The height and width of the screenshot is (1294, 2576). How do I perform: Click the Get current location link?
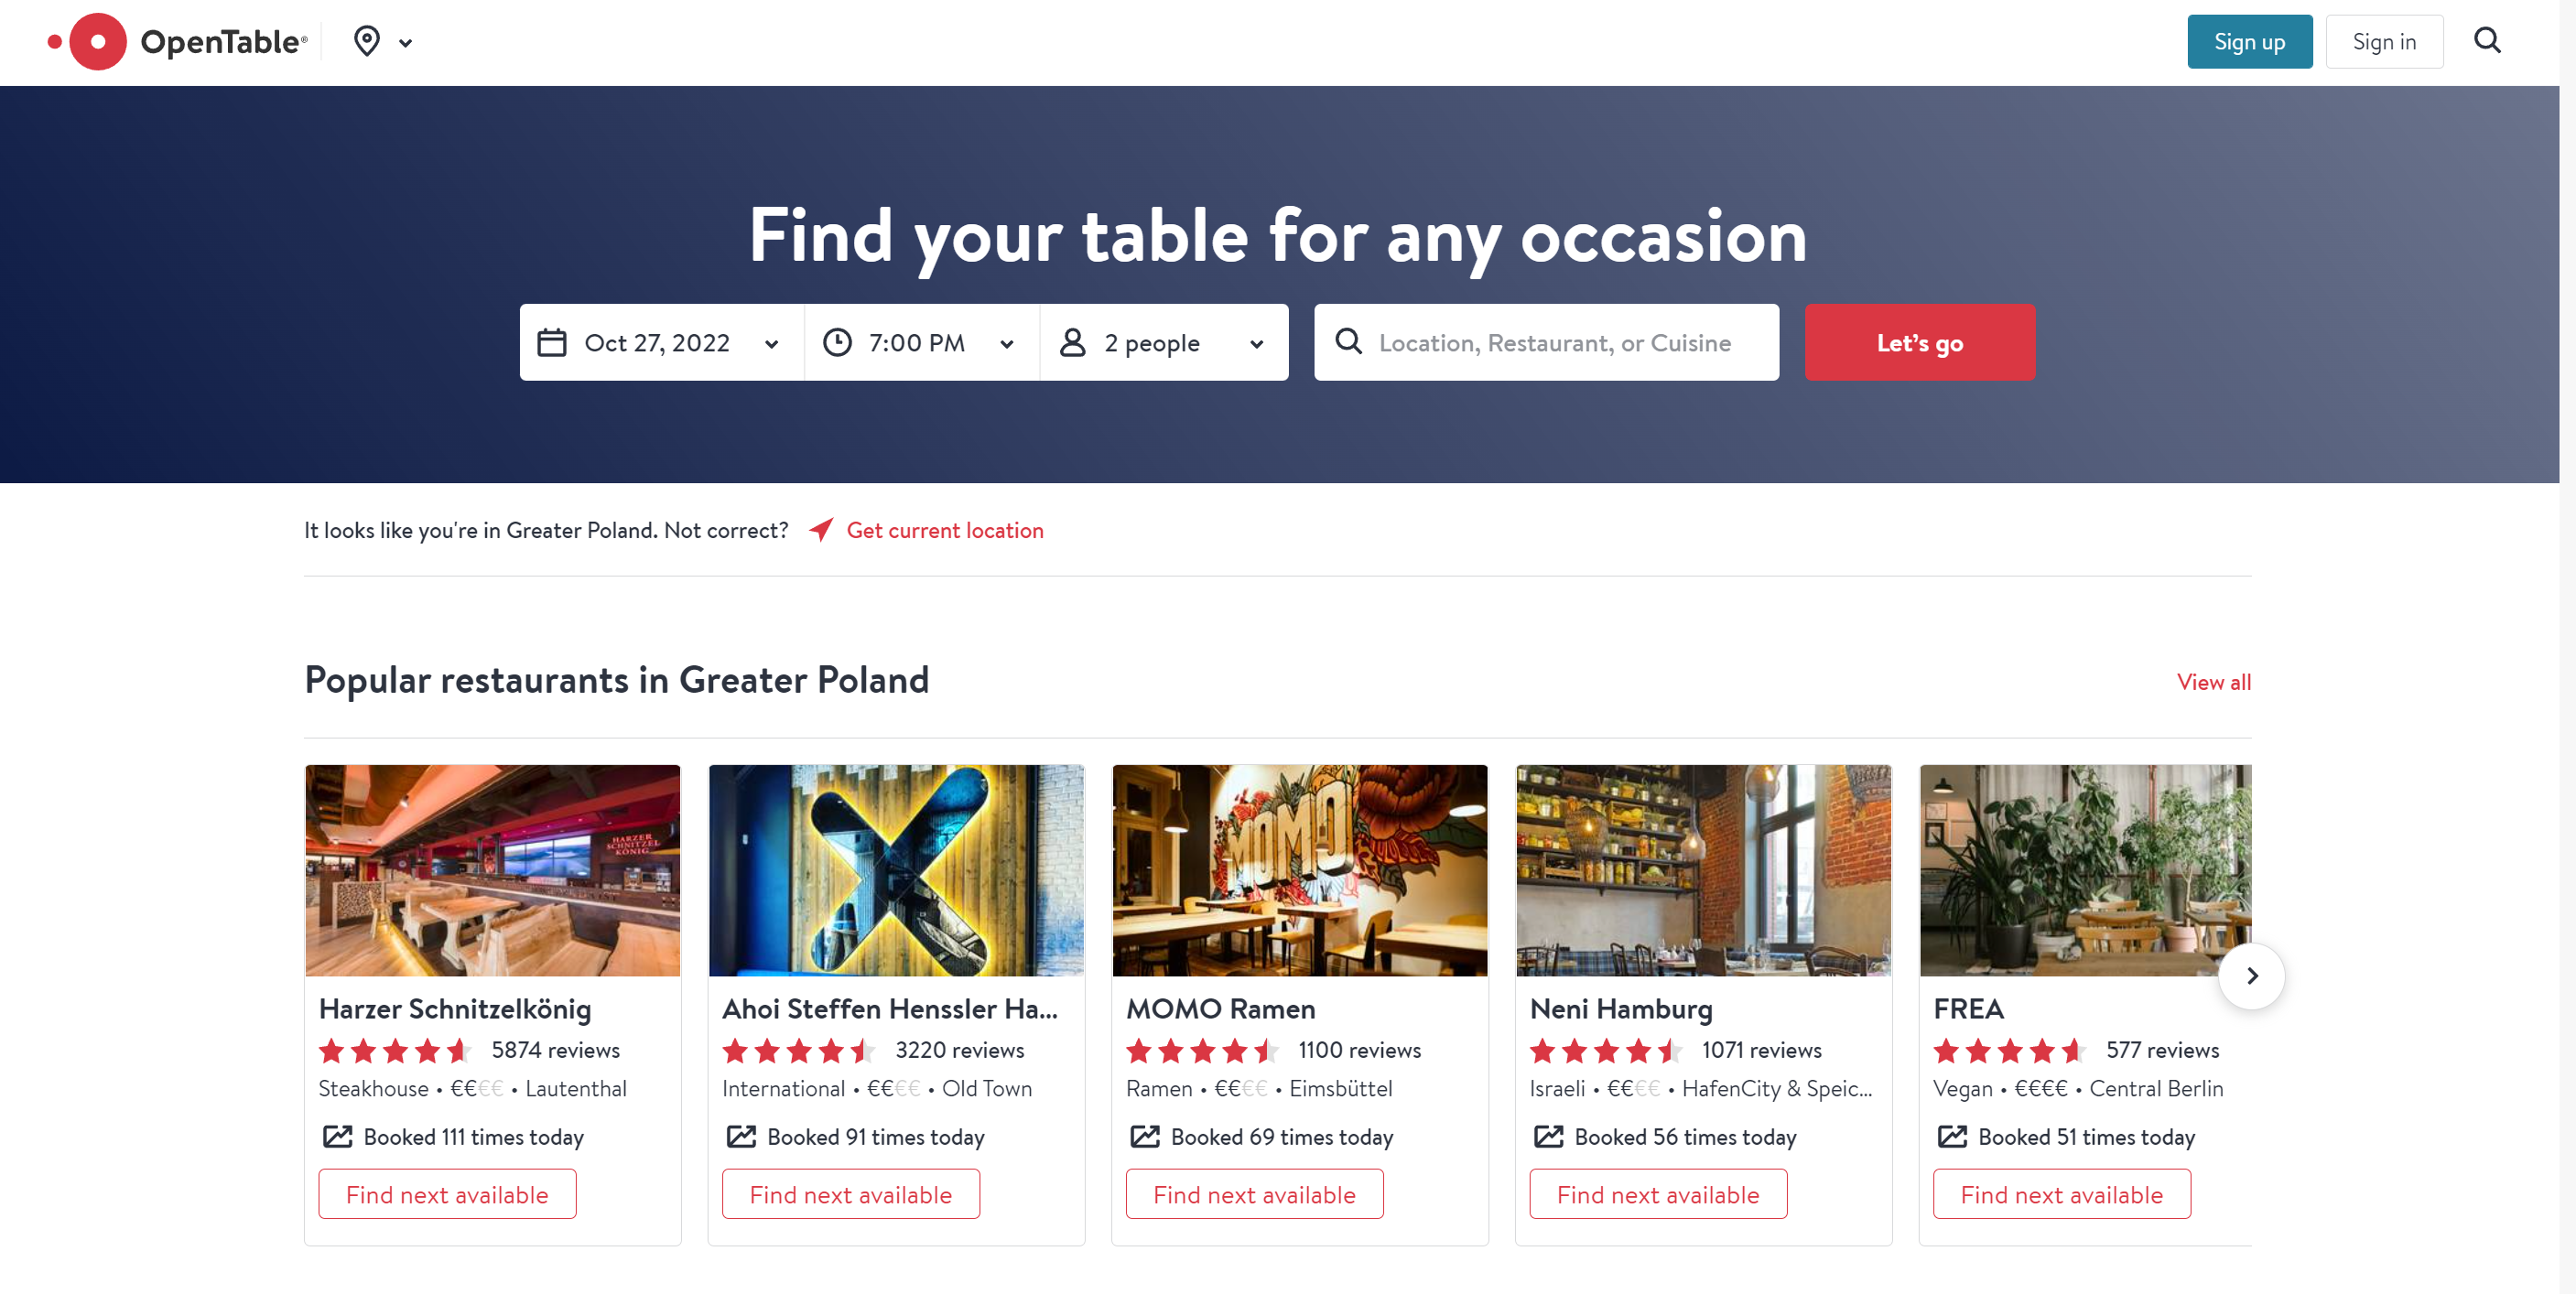(944, 530)
